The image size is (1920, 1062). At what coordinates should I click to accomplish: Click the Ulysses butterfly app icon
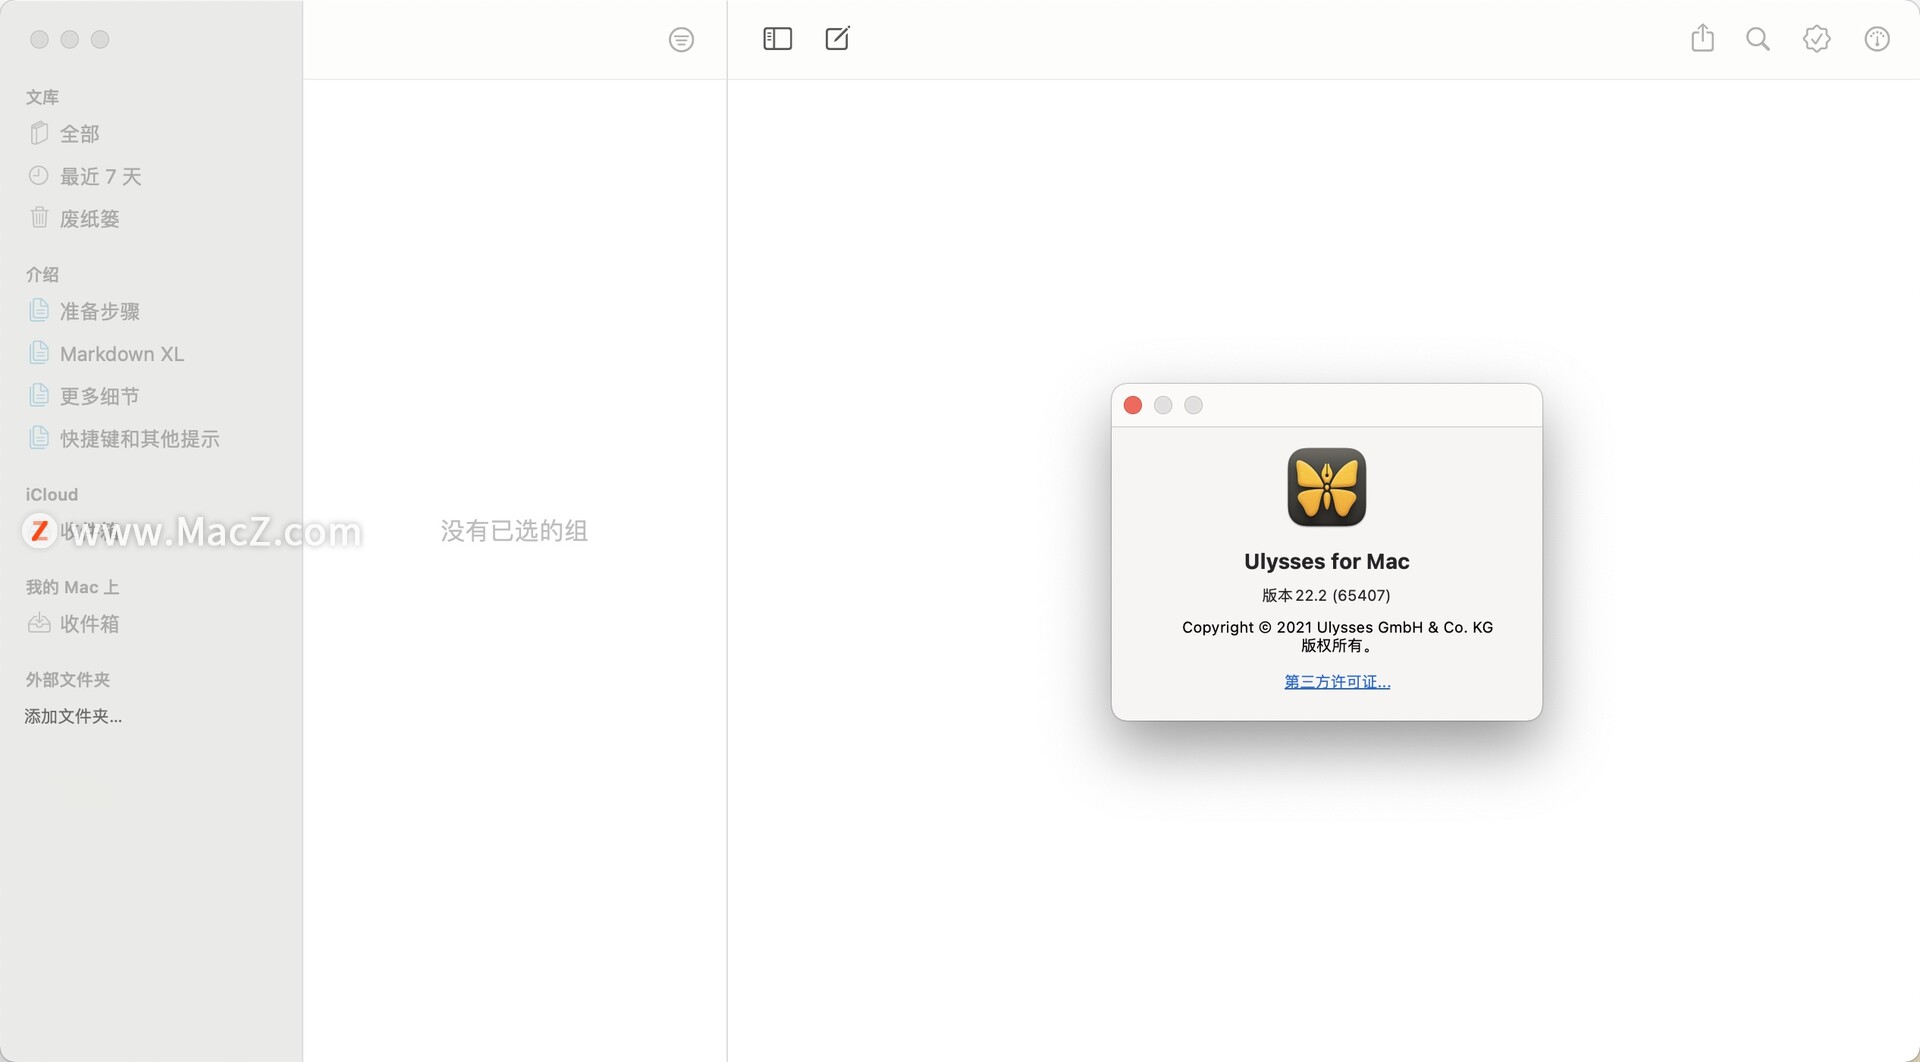pyautogui.click(x=1327, y=487)
